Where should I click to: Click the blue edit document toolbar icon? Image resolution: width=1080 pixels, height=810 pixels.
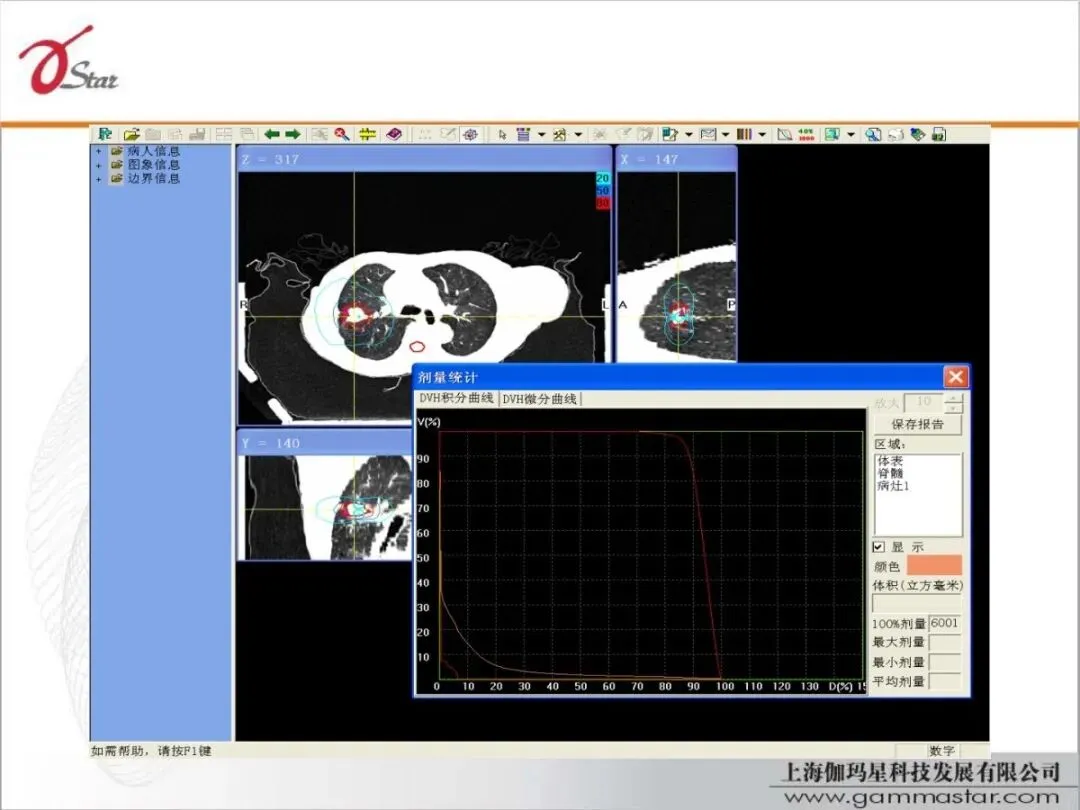click(670, 134)
